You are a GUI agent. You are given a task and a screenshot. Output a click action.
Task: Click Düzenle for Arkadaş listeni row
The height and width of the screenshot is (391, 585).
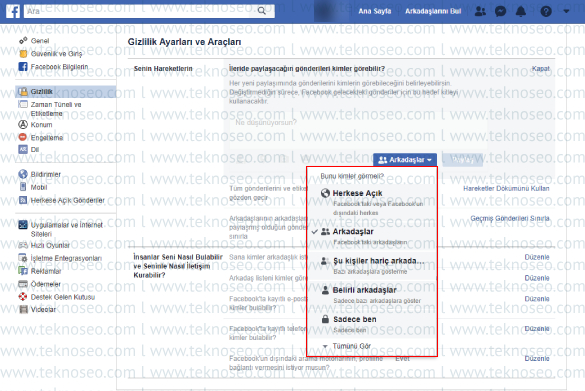point(537,278)
